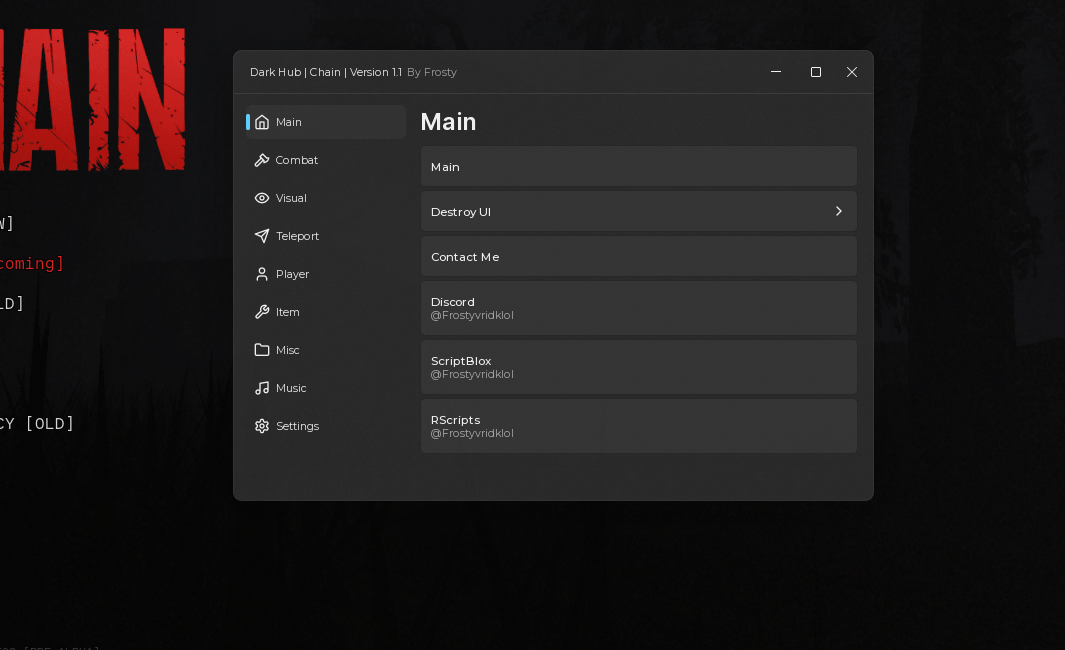Open the Item tab label
The width and height of the screenshot is (1065, 650).
point(288,312)
